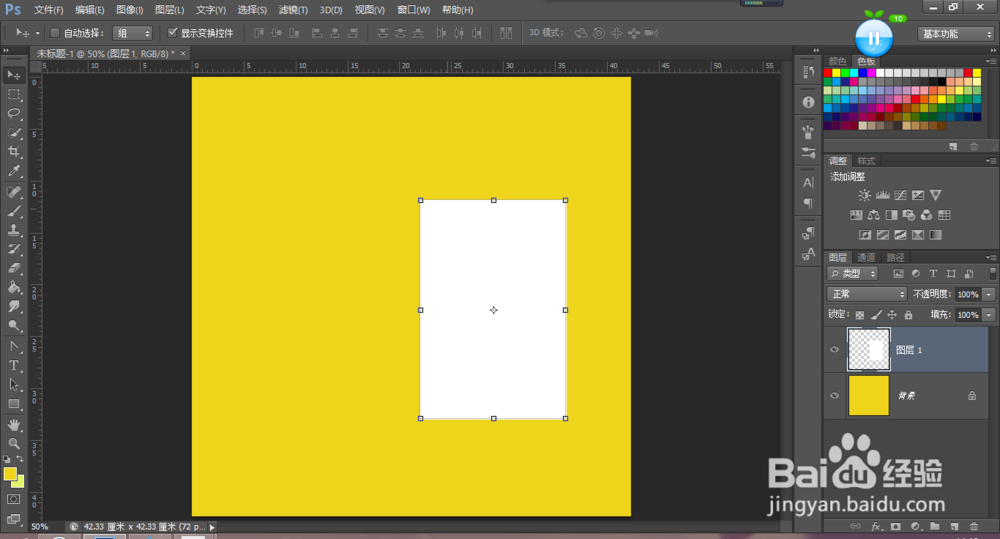Select the Move tool in toolbox
1000x539 pixels.
click(x=13, y=75)
